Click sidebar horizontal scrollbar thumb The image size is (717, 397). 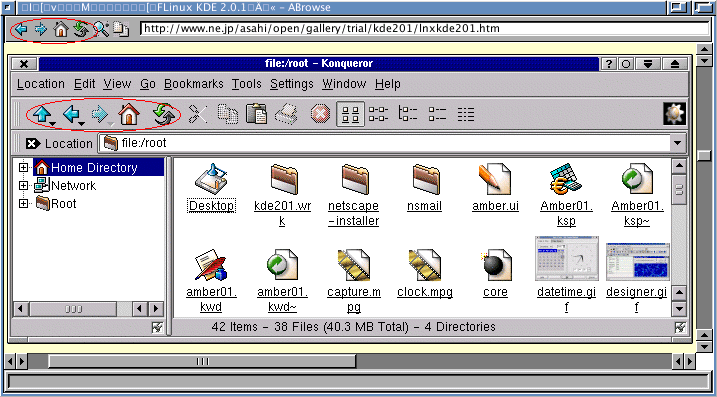pyautogui.click(x=73, y=309)
